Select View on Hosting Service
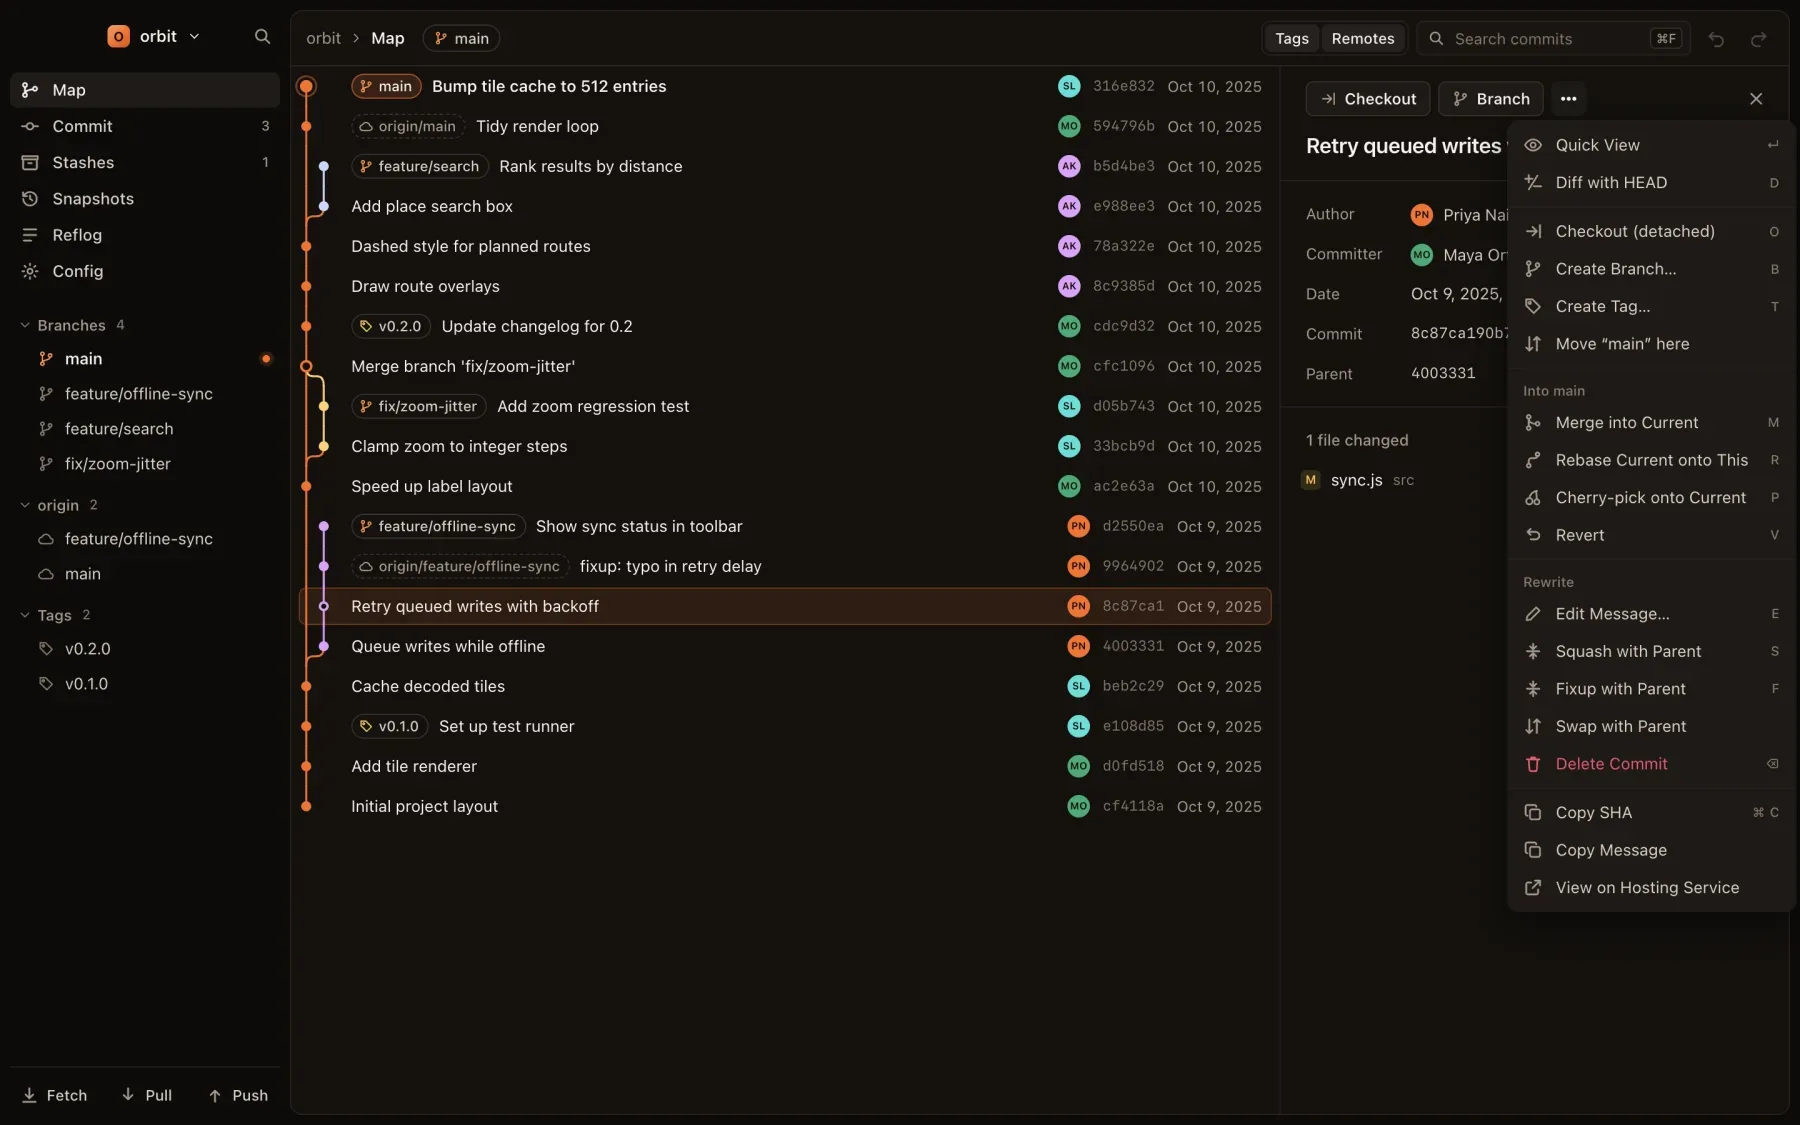 click(x=1651, y=888)
